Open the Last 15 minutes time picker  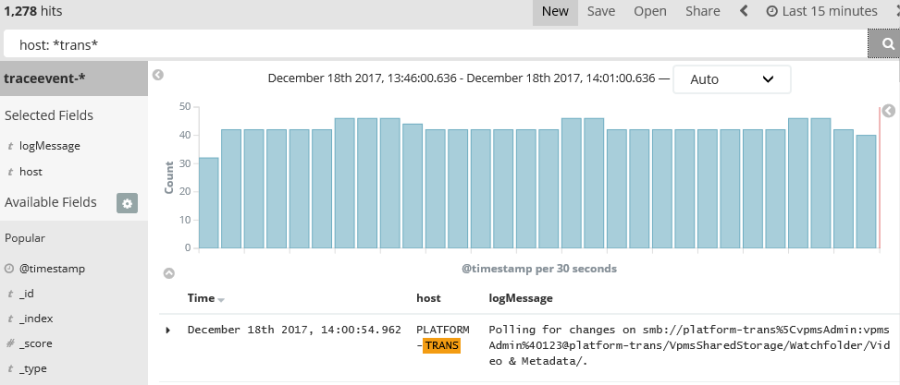pyautogui.click(x=823, y=11)
